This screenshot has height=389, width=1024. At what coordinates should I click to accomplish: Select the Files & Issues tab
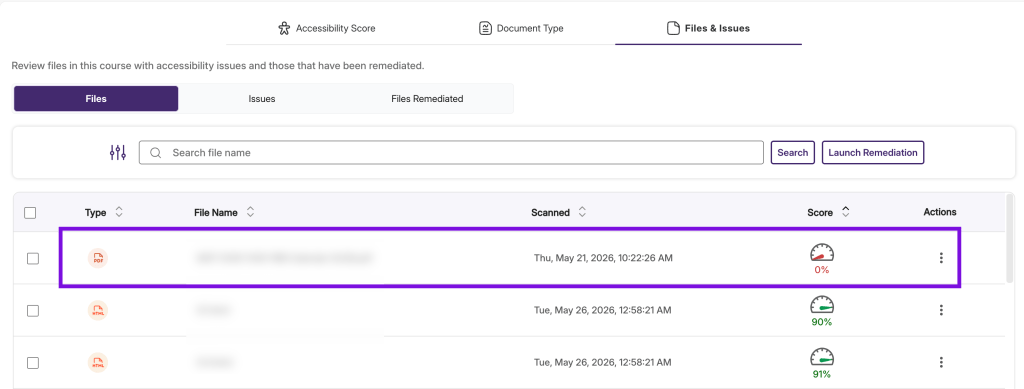coord(708,28)
